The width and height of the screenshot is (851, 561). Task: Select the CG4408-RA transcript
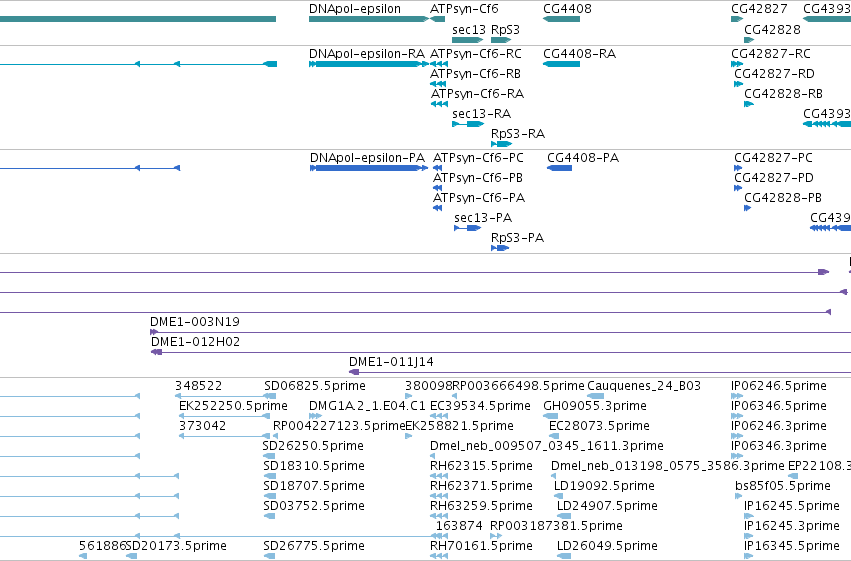[561, 64]
